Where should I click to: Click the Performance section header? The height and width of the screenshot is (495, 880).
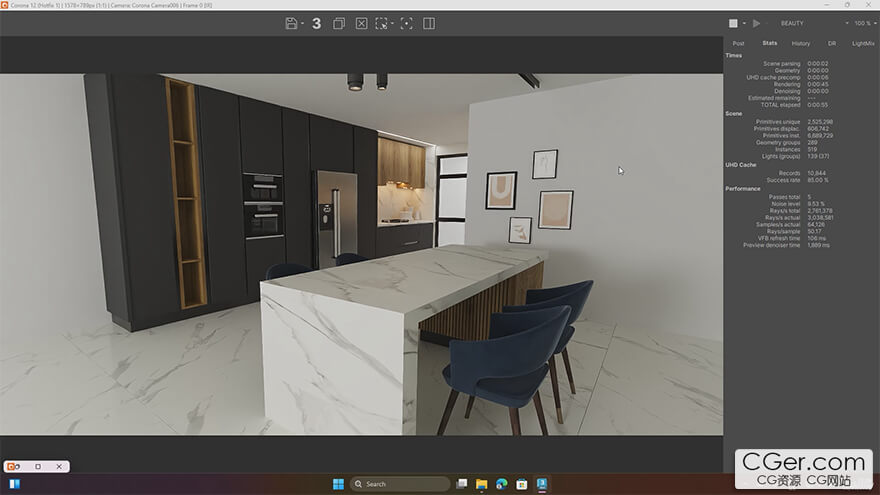742,189
